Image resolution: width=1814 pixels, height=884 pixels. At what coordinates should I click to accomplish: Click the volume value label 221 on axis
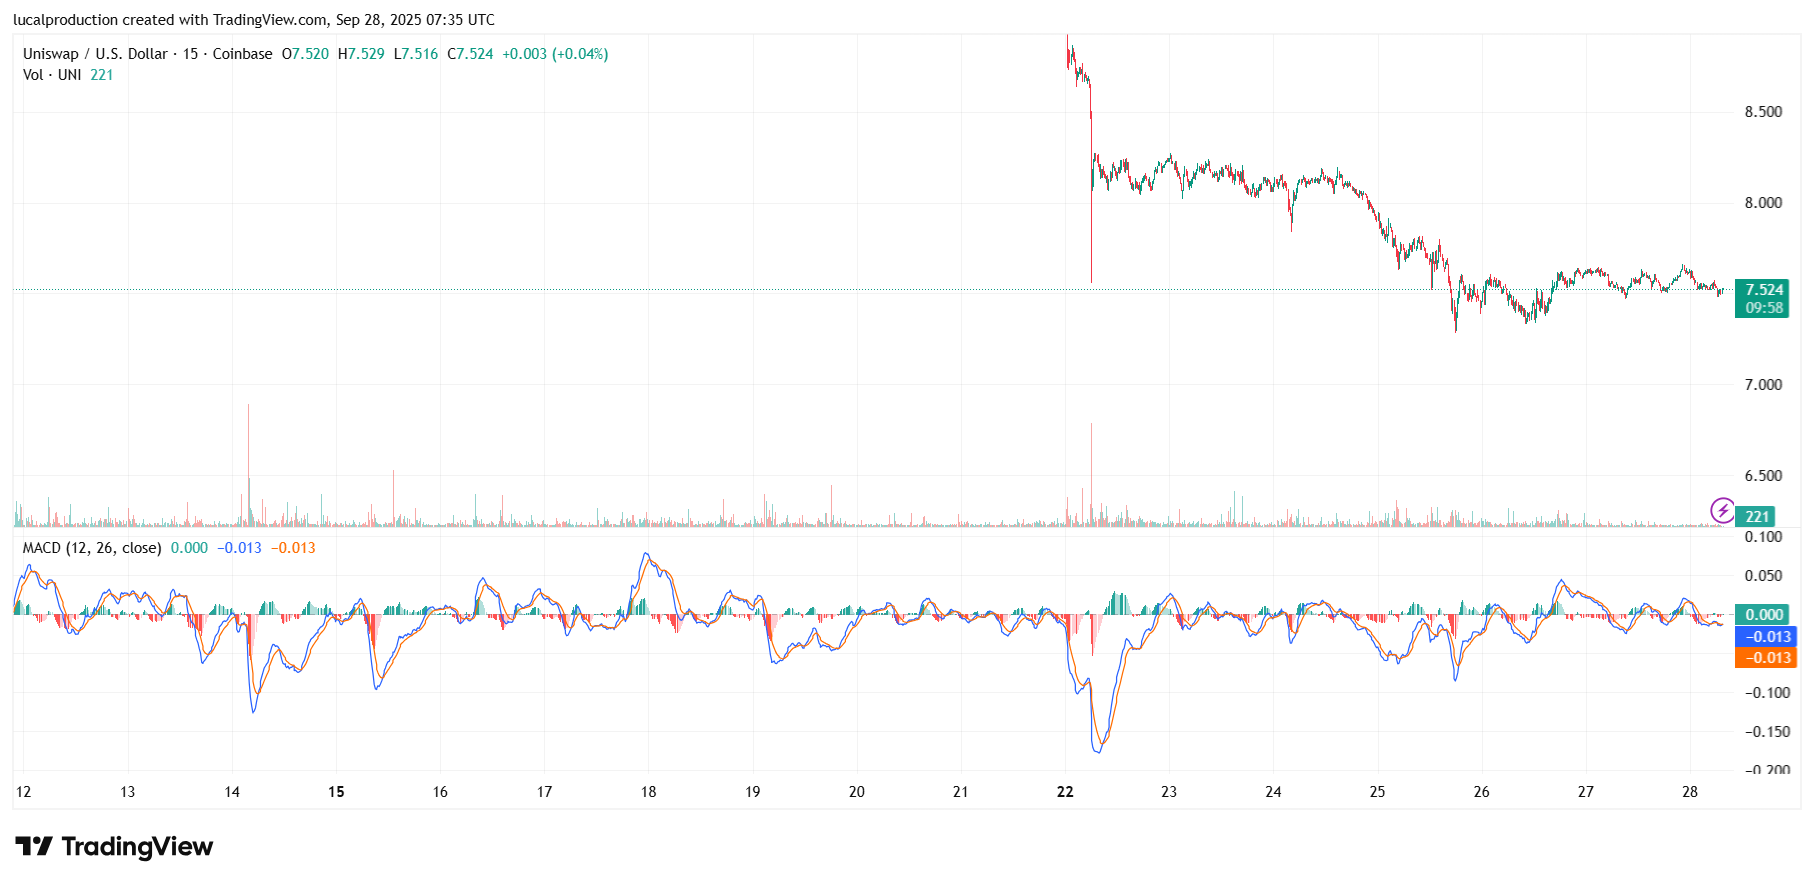point(1757,517)
